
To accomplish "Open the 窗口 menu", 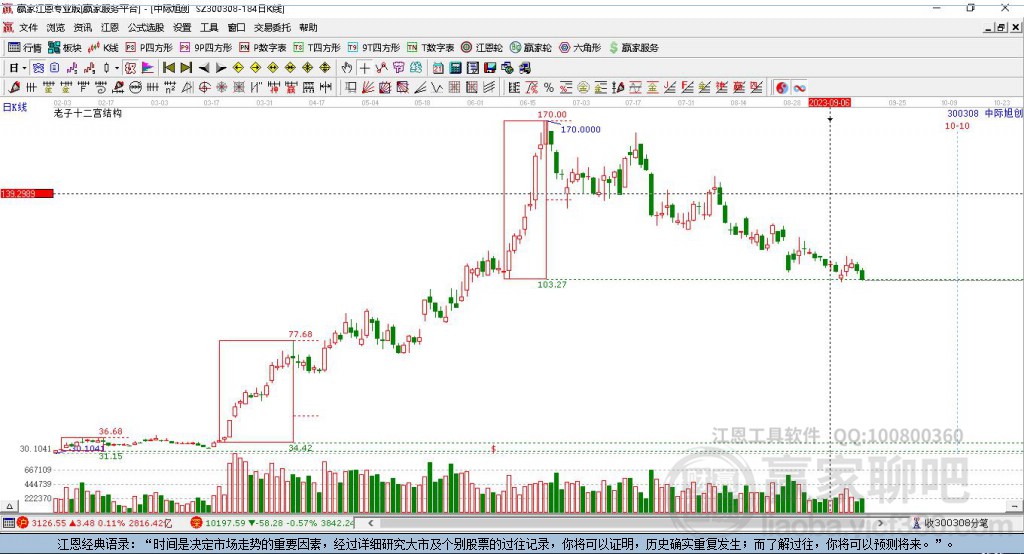I will (236, 27).
